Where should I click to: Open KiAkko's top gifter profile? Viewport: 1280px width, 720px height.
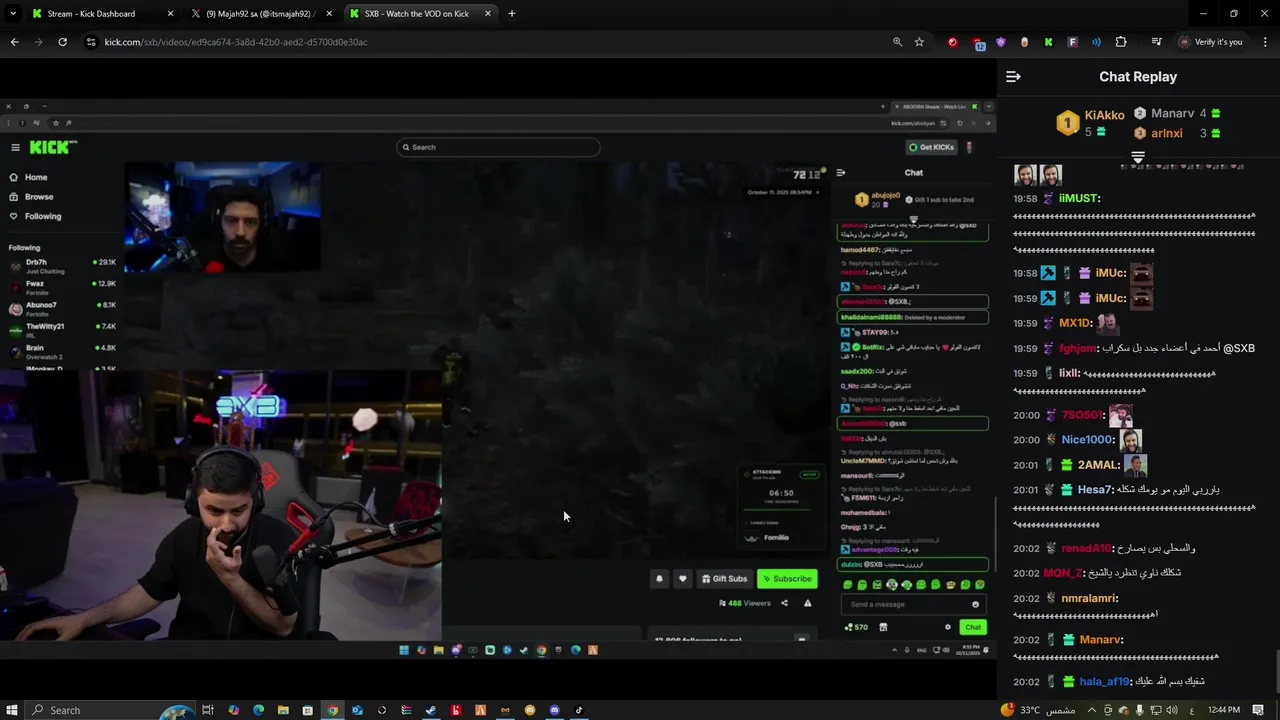point(1104,115)
